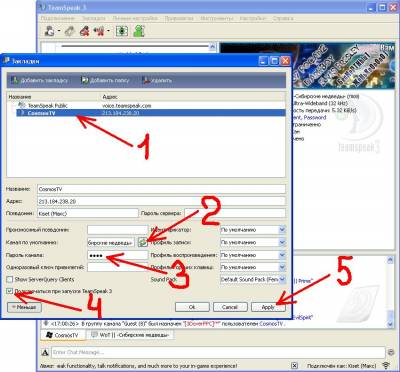Viewport: 400px width, 372px height.
Task: Toggle connect on TeamSpeak 3 startup checkbox
Action: [x=10, y=291]
